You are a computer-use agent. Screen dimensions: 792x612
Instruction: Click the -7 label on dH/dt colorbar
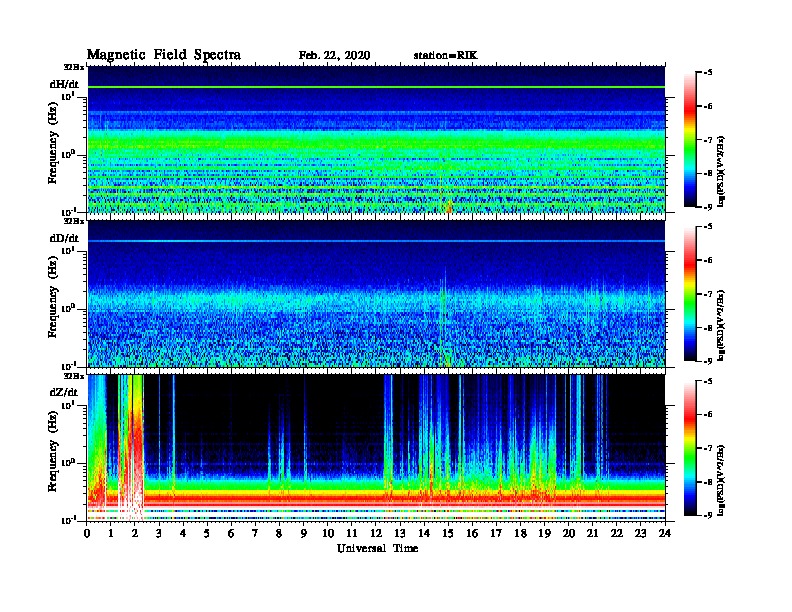708,140
